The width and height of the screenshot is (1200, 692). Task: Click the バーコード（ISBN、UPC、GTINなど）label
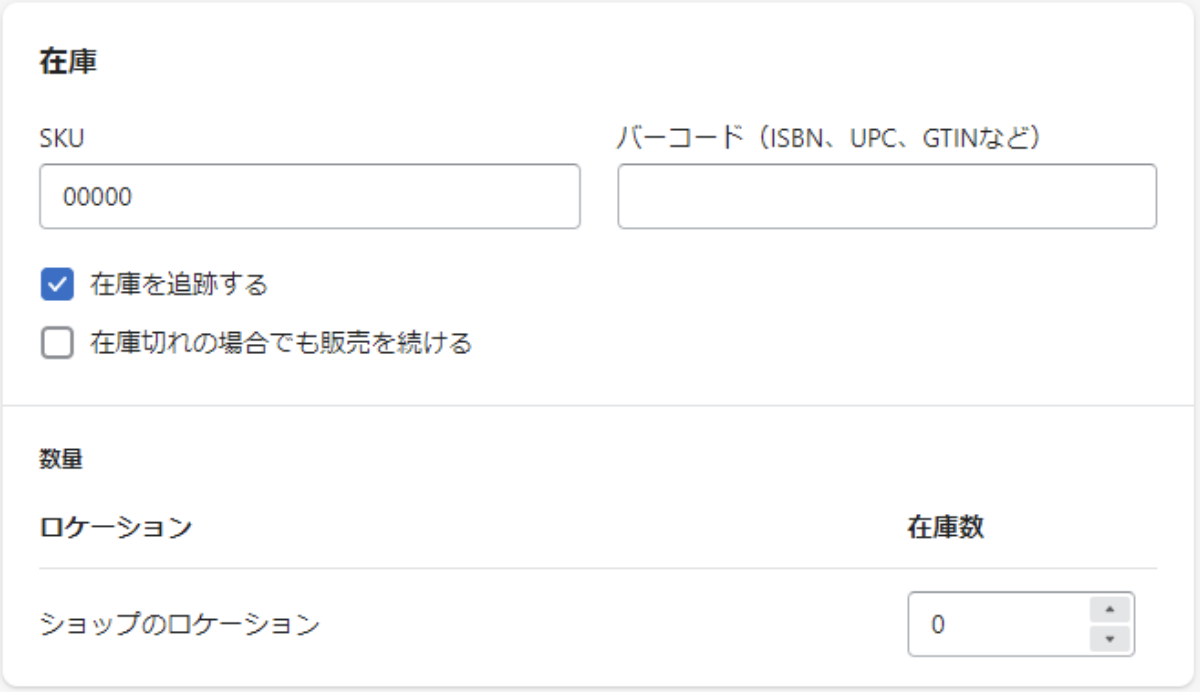(830, 139)
